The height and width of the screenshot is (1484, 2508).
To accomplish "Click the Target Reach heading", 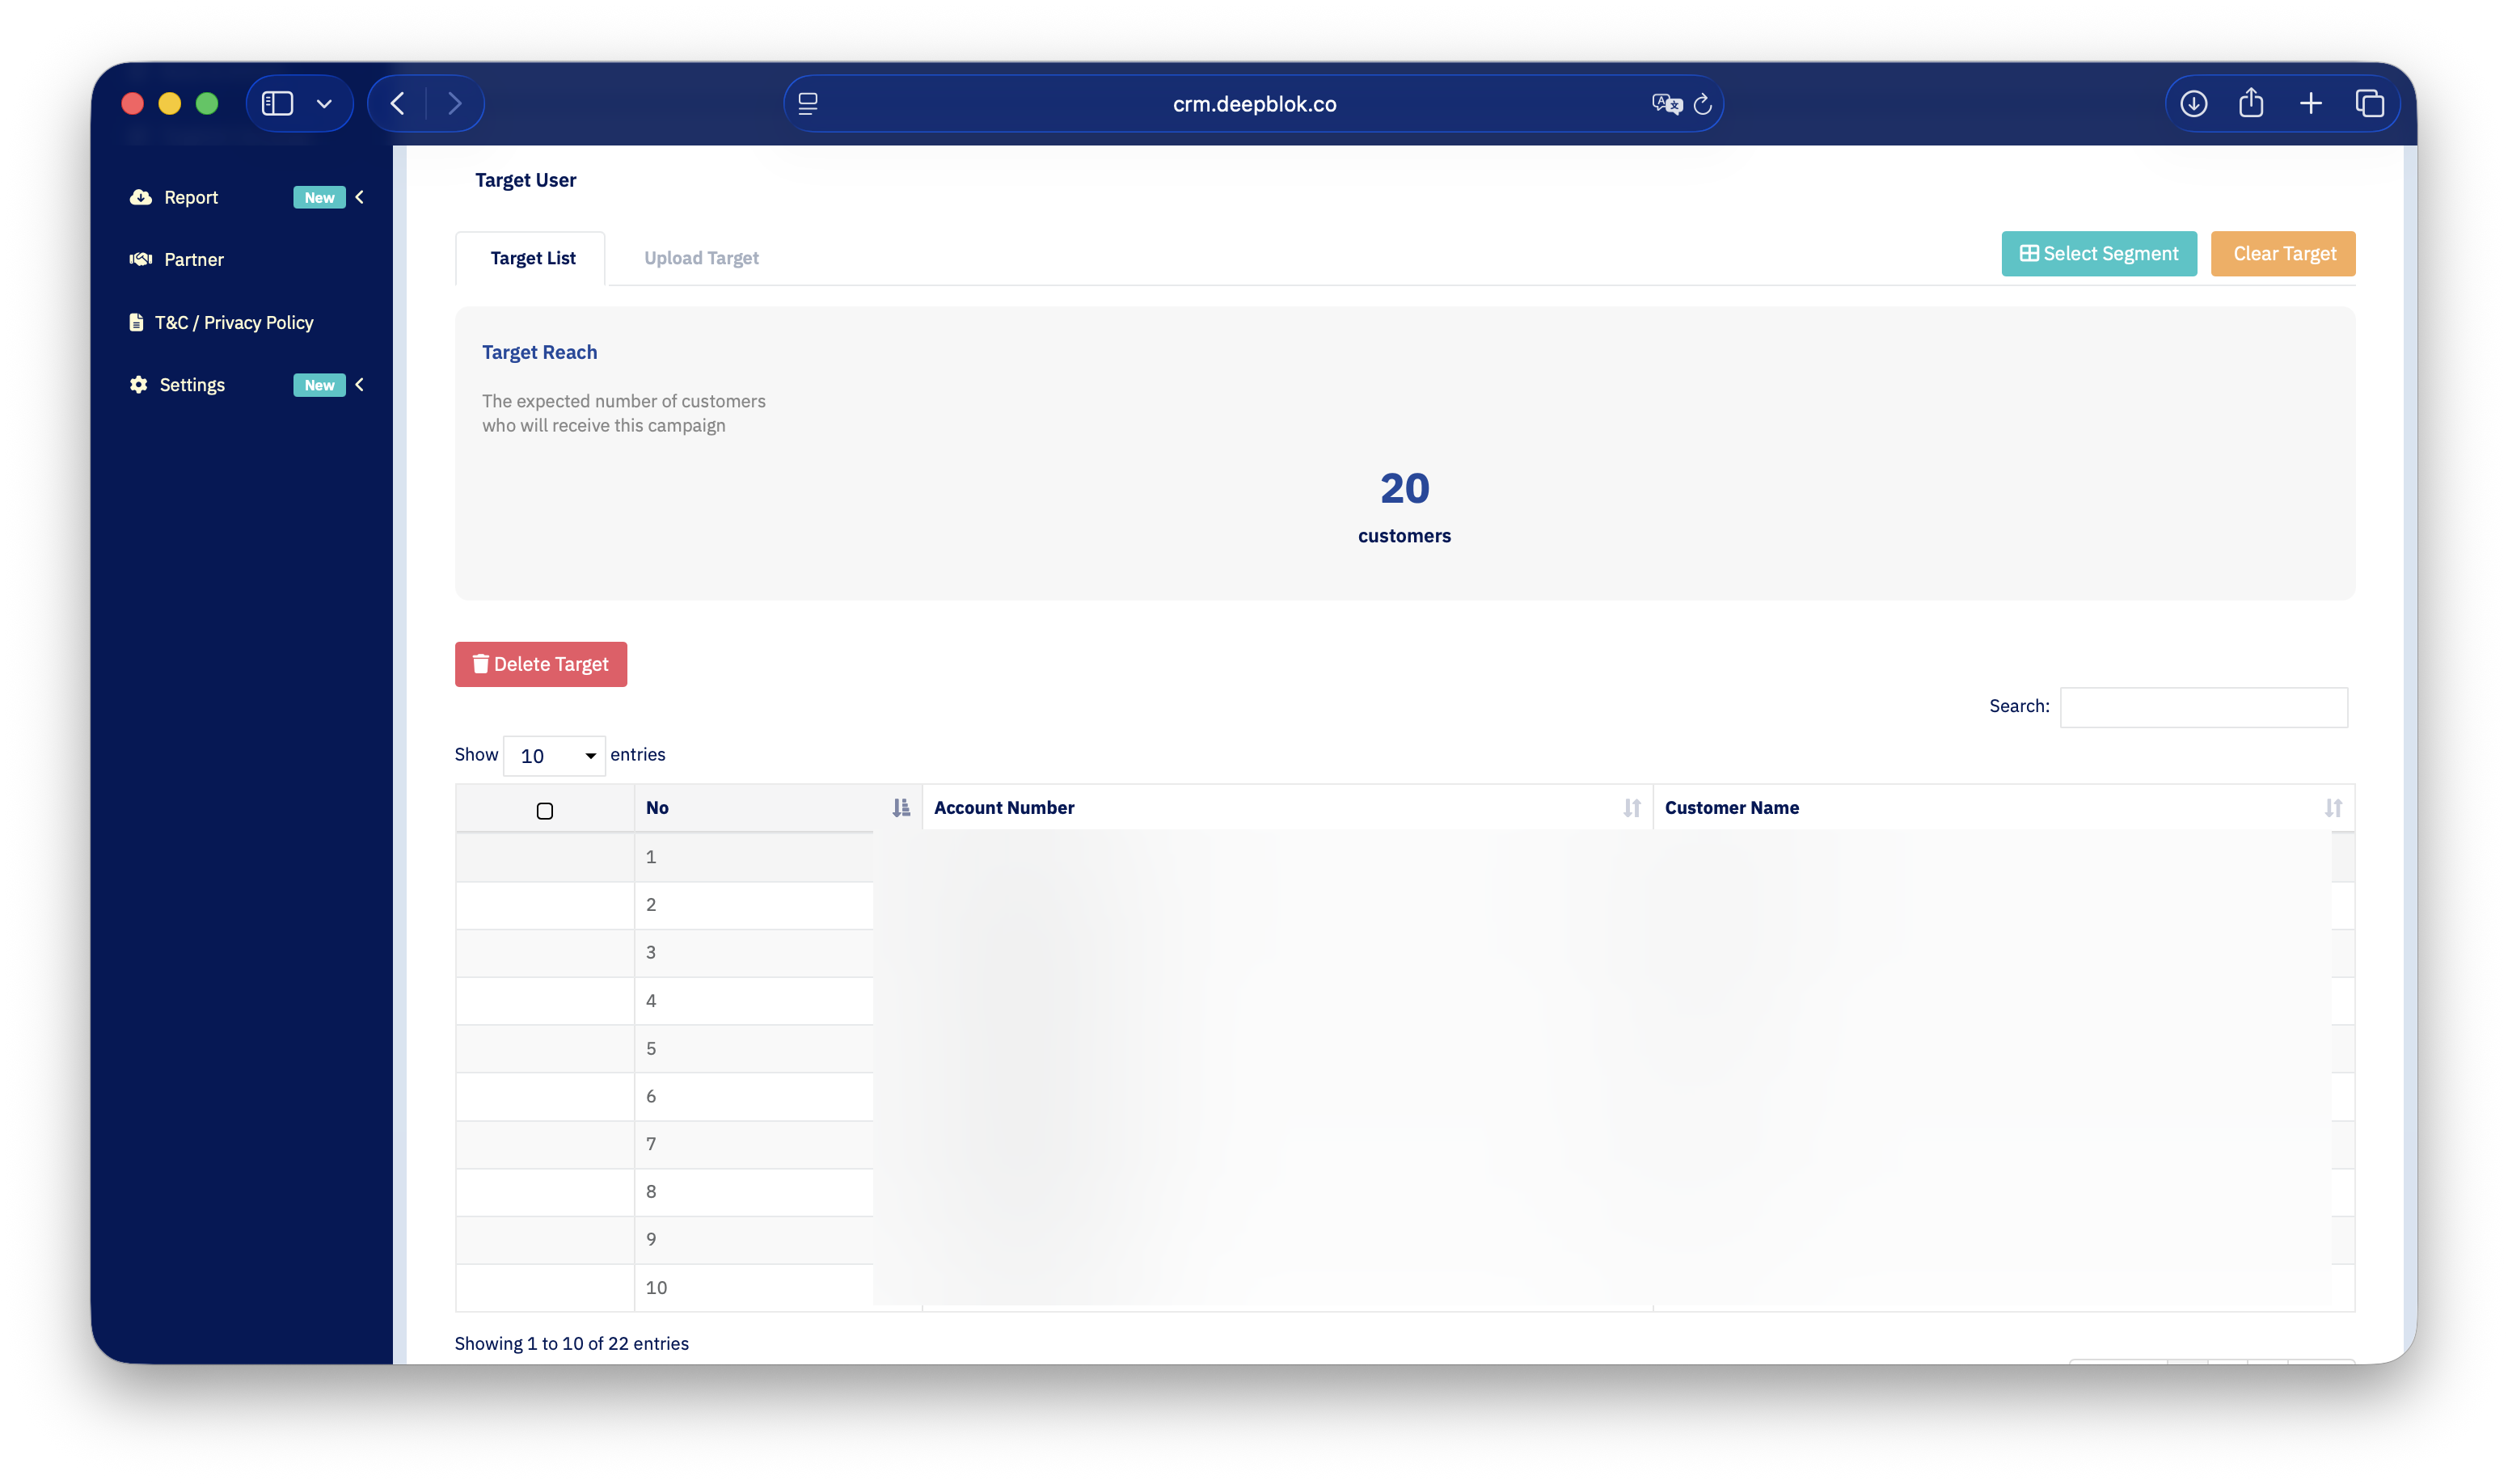I will (539, 352).
